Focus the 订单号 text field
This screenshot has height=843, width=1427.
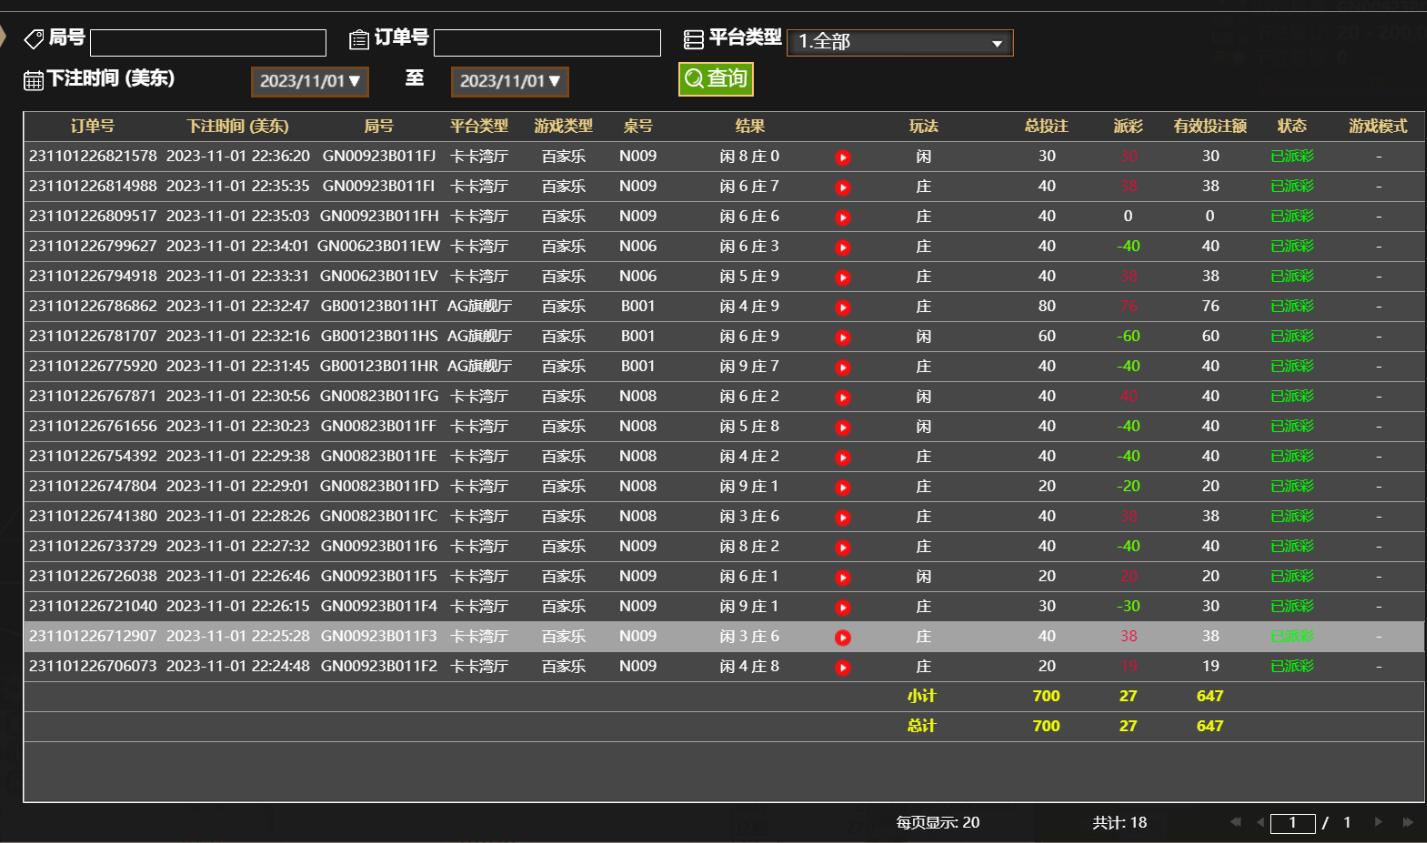coord(547,43)
